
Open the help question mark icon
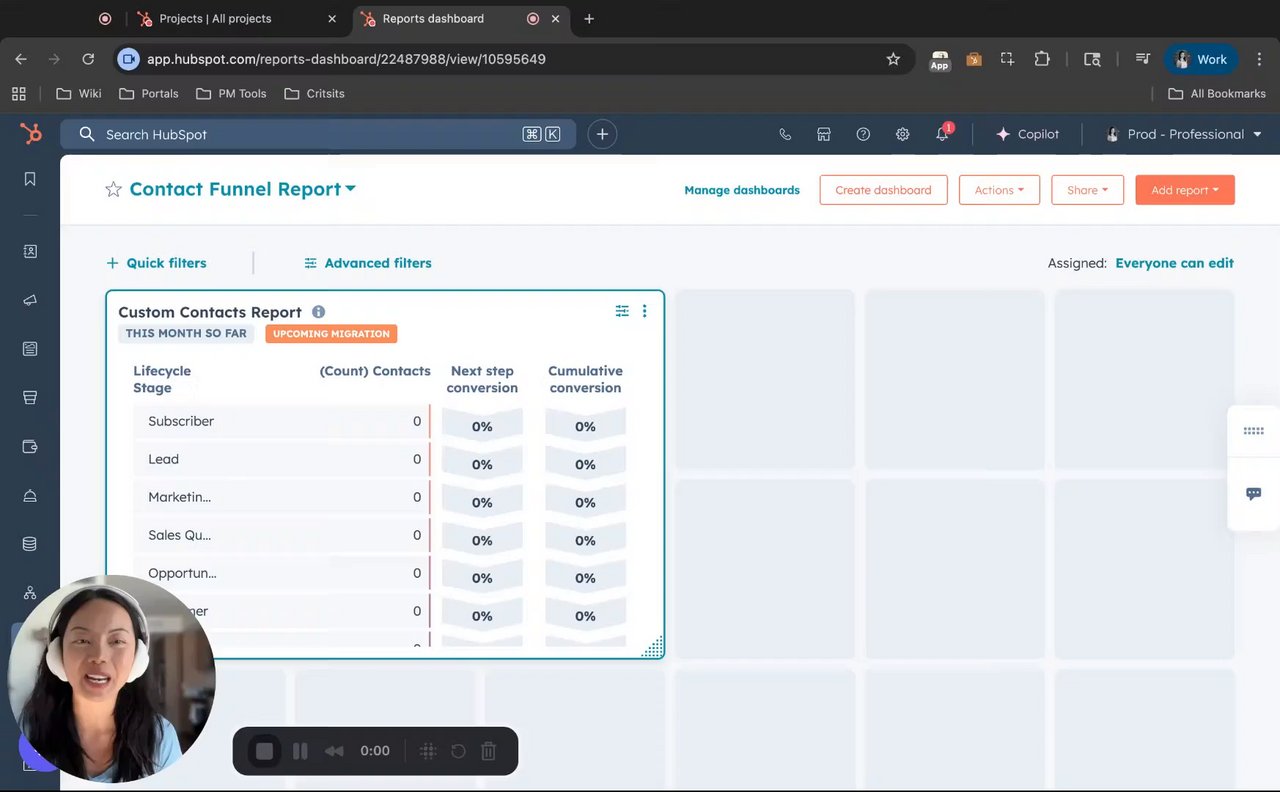[x=863, y=134]
